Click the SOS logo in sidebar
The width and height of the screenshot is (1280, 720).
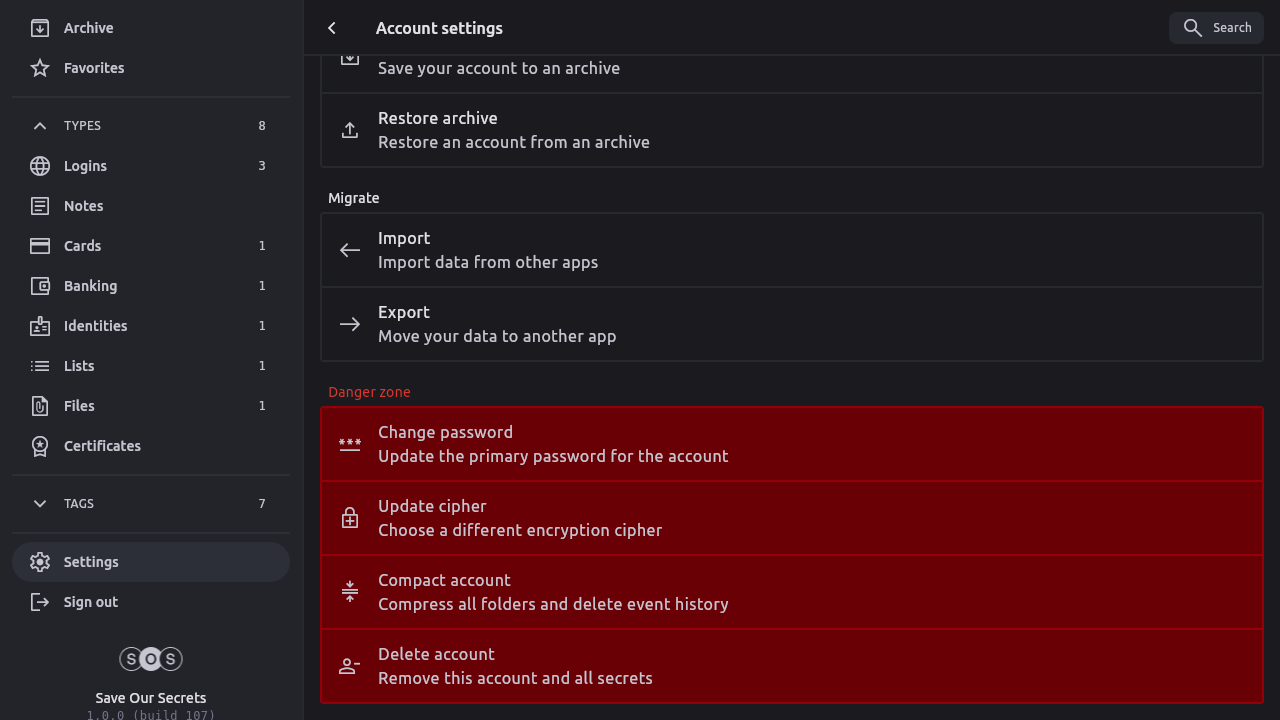tap(151, 659)
